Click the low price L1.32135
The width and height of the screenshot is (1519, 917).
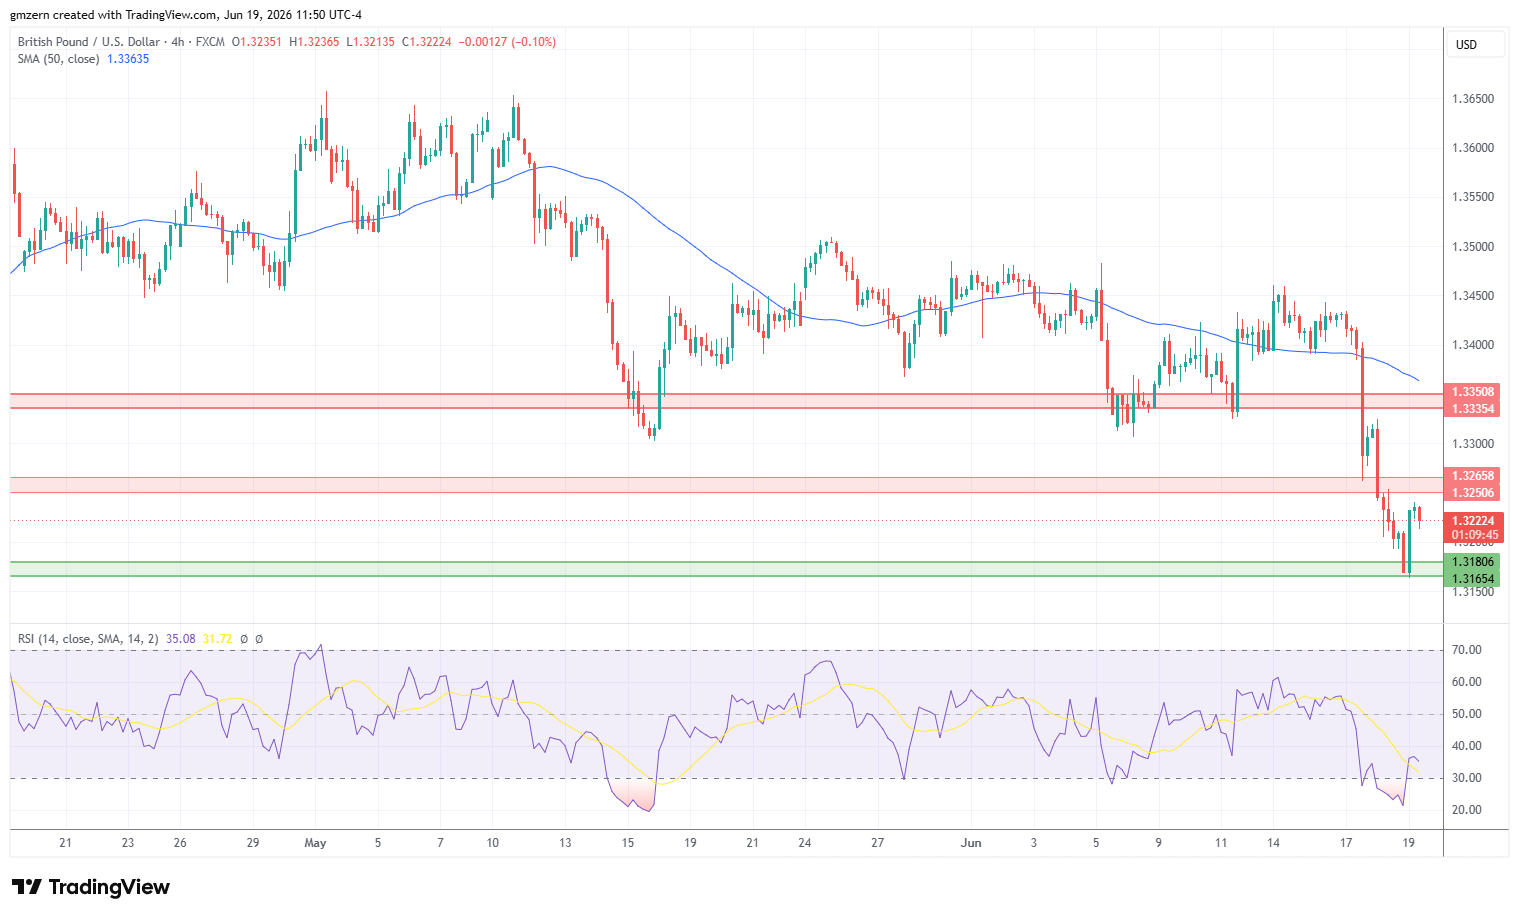pos(370,42)
